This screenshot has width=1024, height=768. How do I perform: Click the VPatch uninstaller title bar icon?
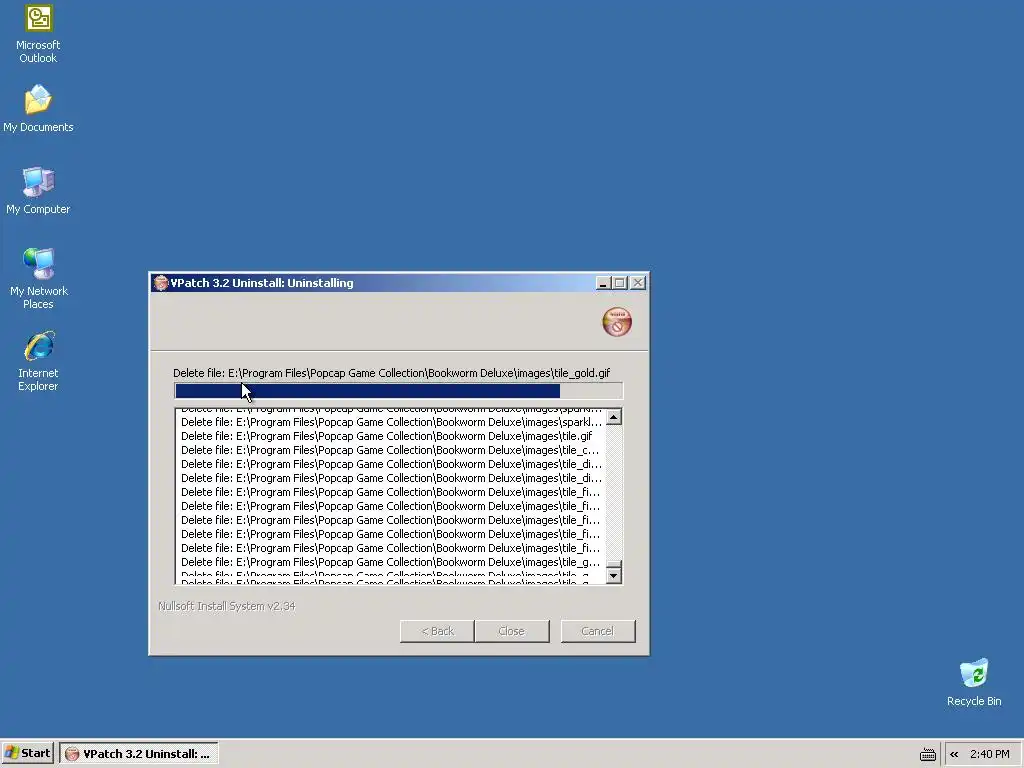[x=160, y=283]
